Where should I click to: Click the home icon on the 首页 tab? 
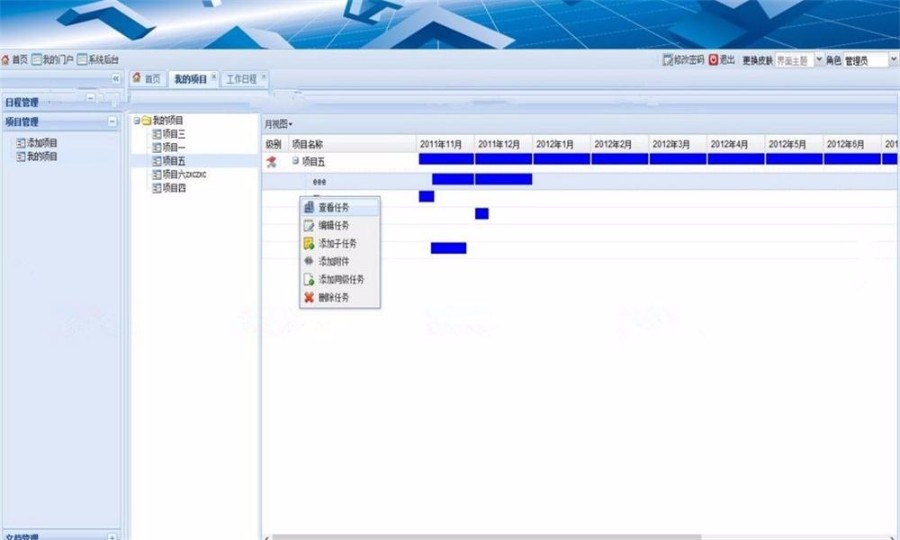coord(137,77)
